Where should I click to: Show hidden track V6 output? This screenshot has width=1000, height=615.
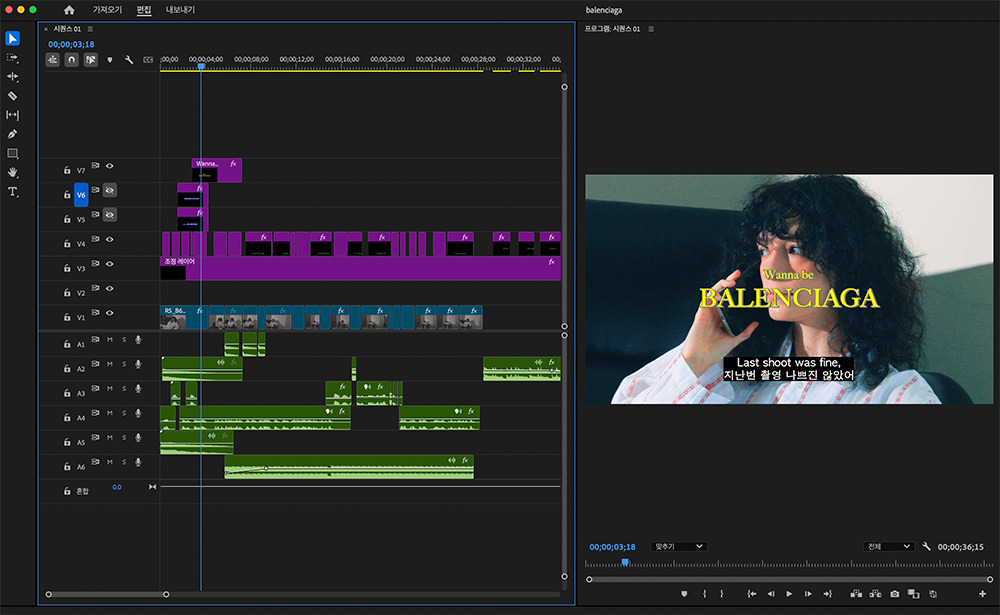[x=110, y=190]
